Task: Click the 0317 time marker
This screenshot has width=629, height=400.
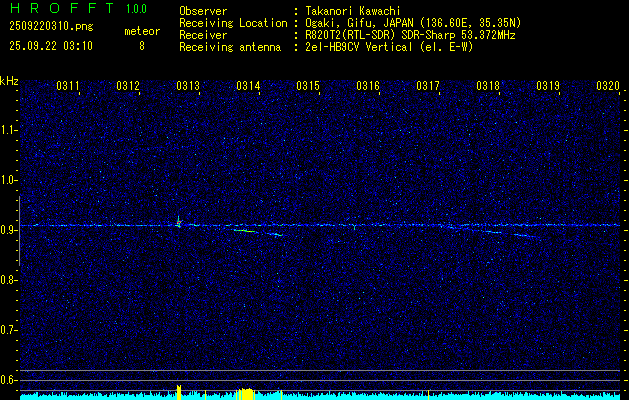Action: (428, 85)
